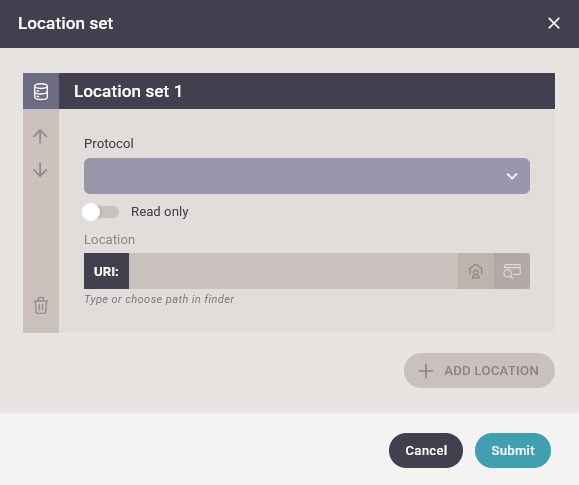Image resolution: width=579 pixels, height=485 pixels.
Task: Close the Location set dialog with the X
Action: 554,23
